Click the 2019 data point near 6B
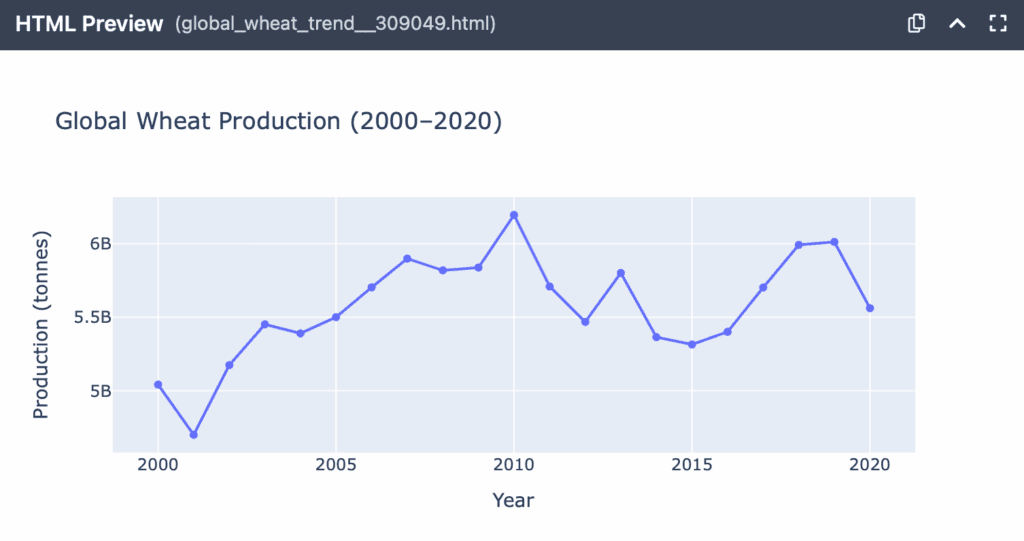The width and height of the screenshot is (1024, 541). pyautogui.click(x=834, y=242)
